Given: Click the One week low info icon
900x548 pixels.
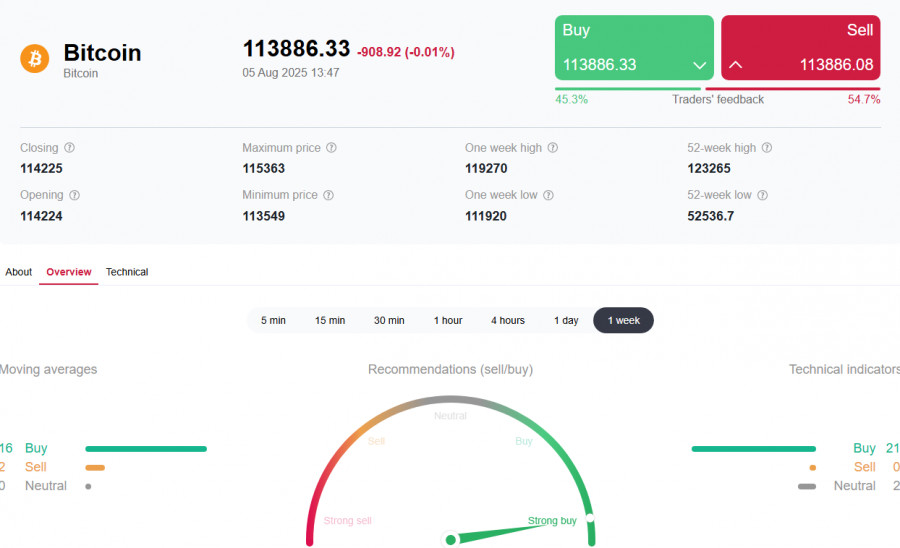Looking at the screenshot, I should point(549,195).
